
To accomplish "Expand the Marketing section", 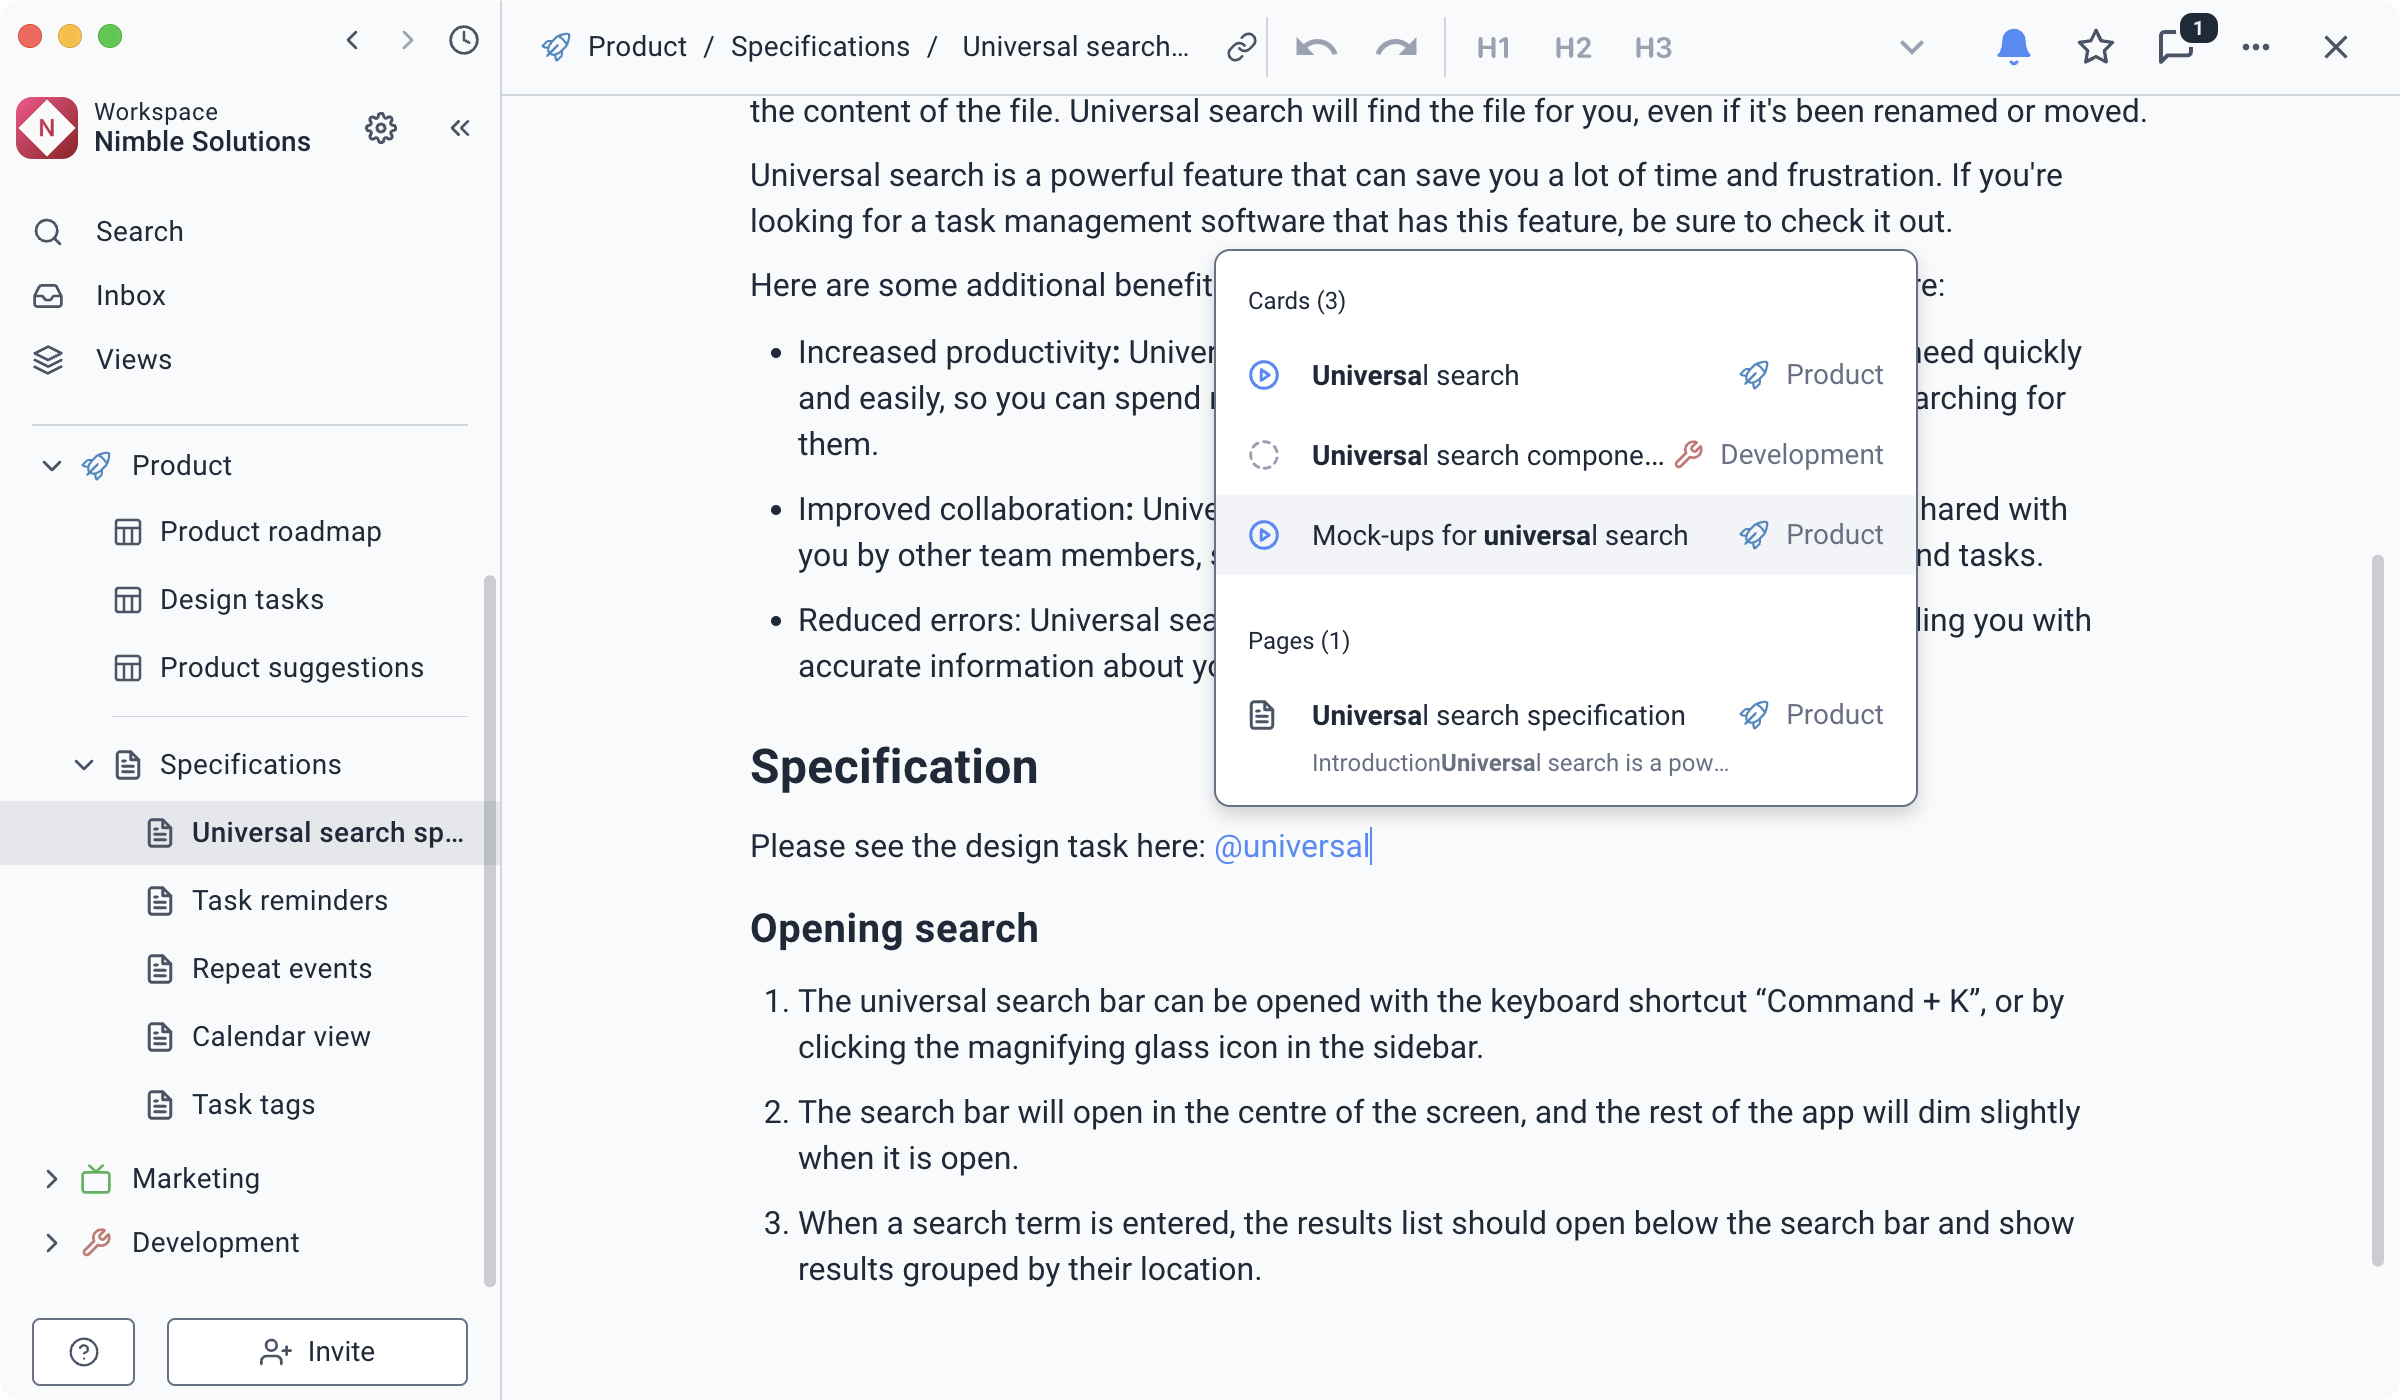I will point(51,1178).
